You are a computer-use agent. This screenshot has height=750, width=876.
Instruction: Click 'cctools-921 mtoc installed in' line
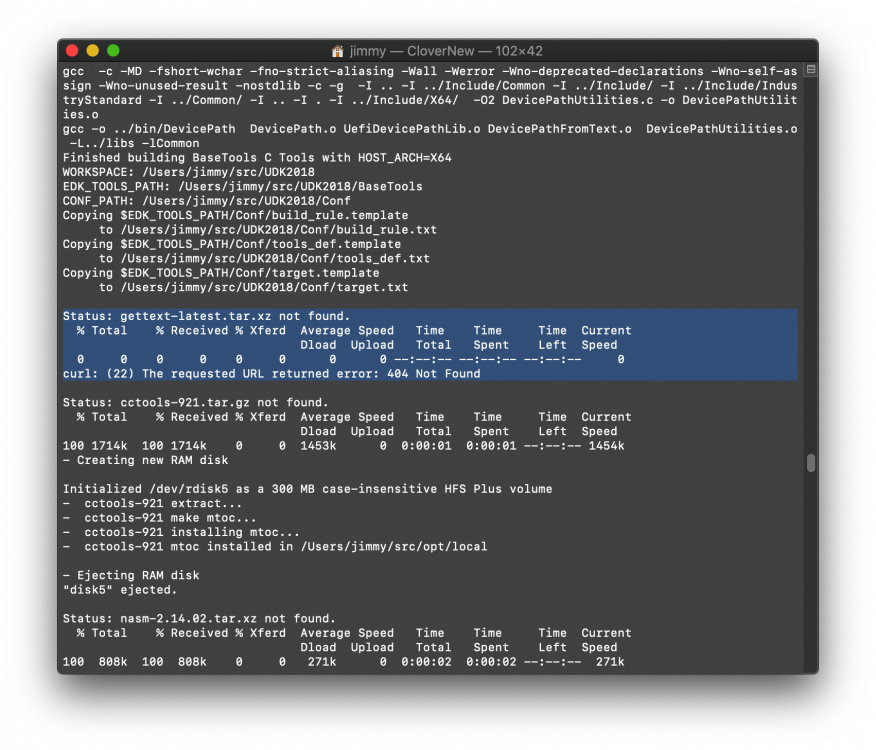pos(275,547)
